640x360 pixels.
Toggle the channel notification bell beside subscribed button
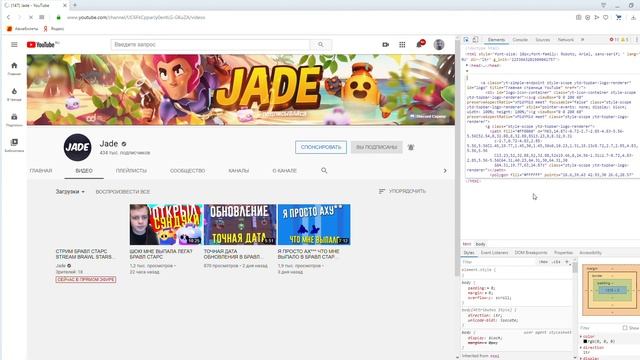point(411,147)
